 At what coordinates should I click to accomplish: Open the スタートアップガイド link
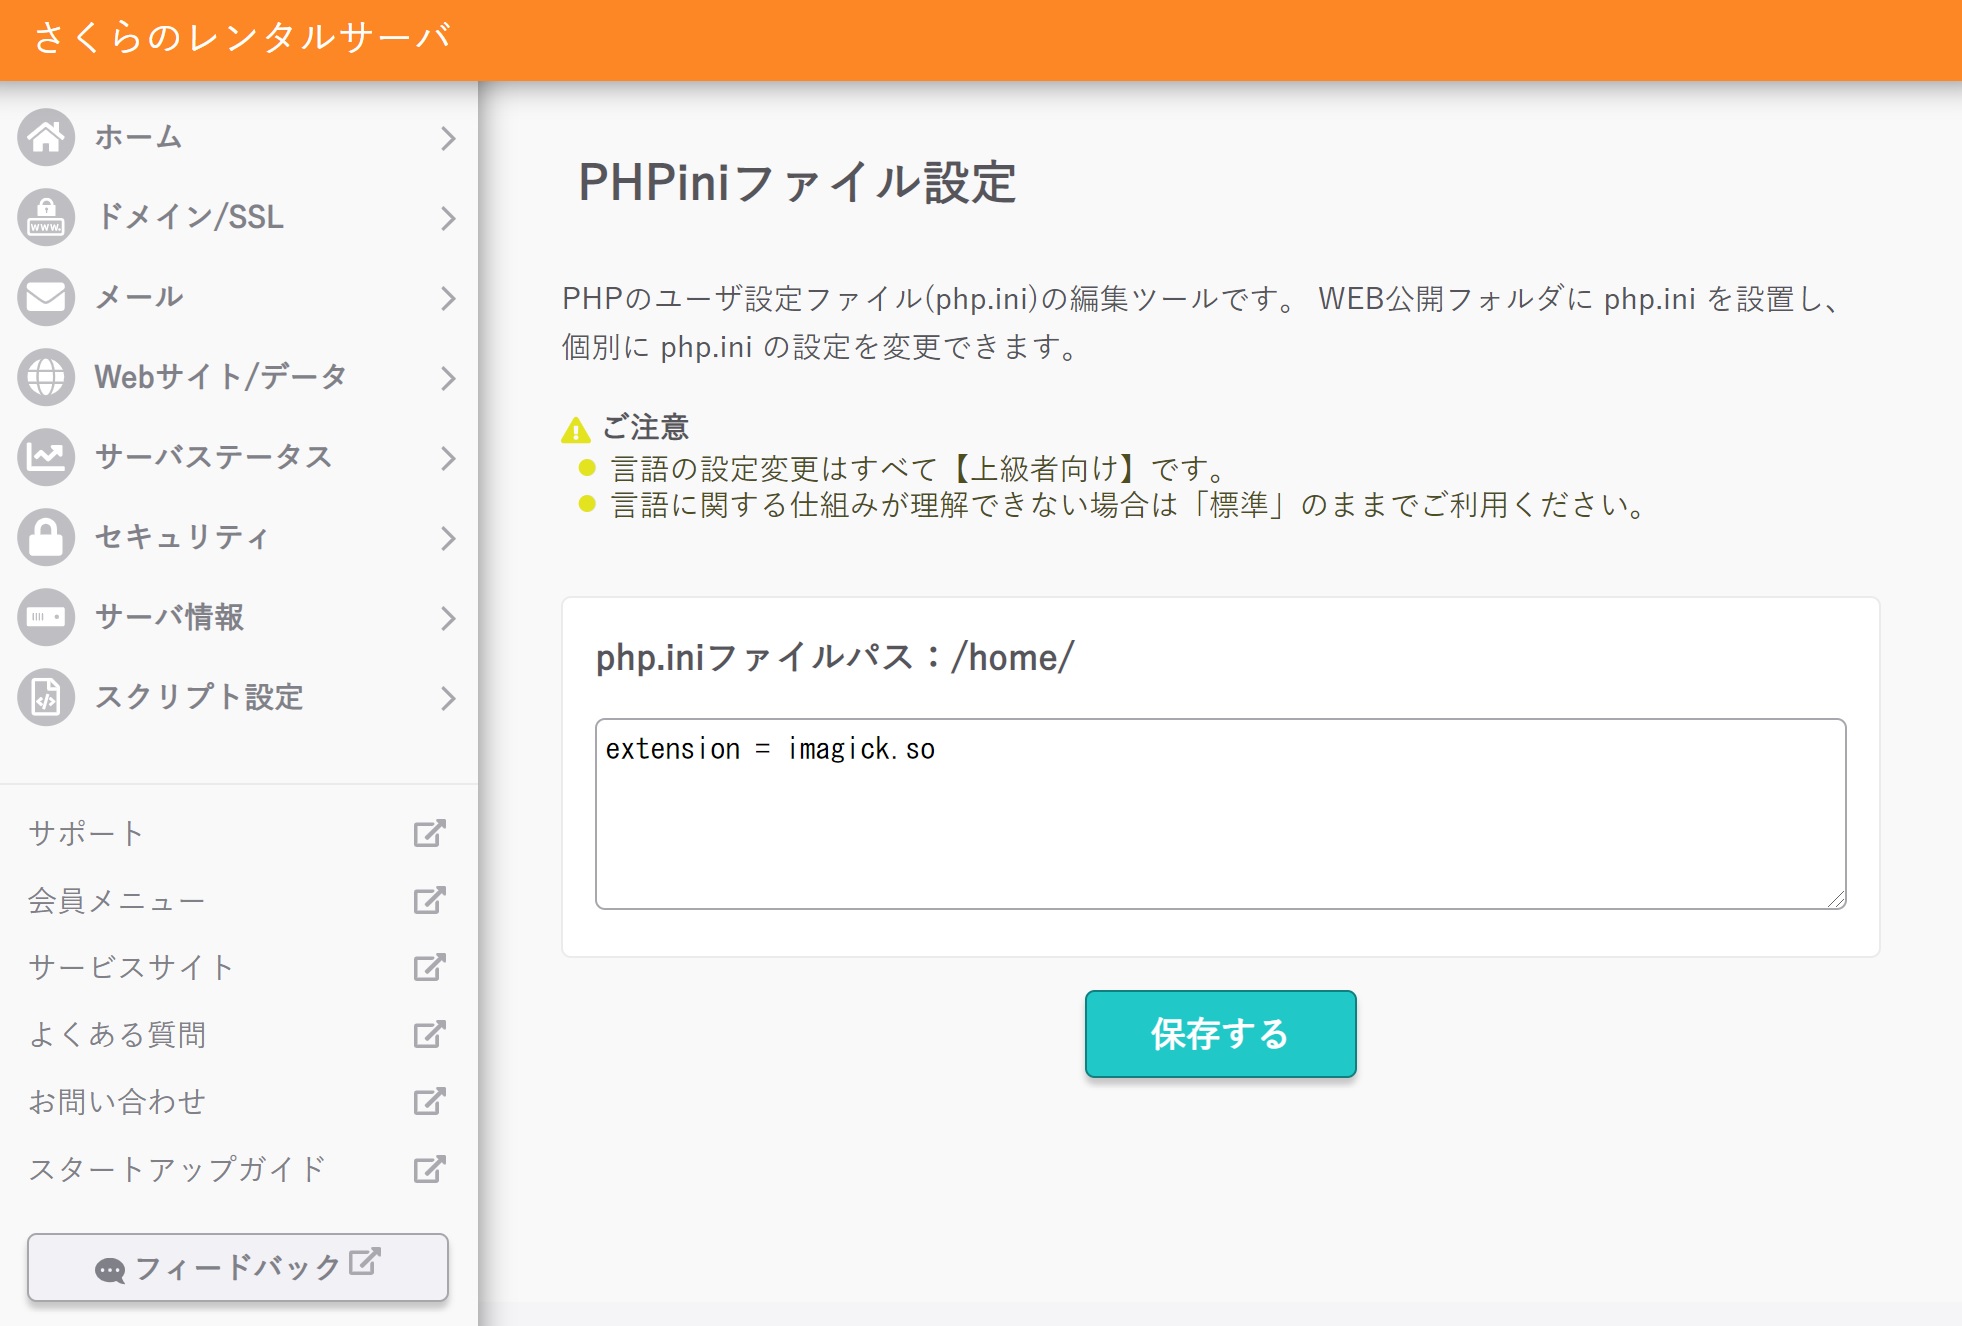[x=177, y=1168]
